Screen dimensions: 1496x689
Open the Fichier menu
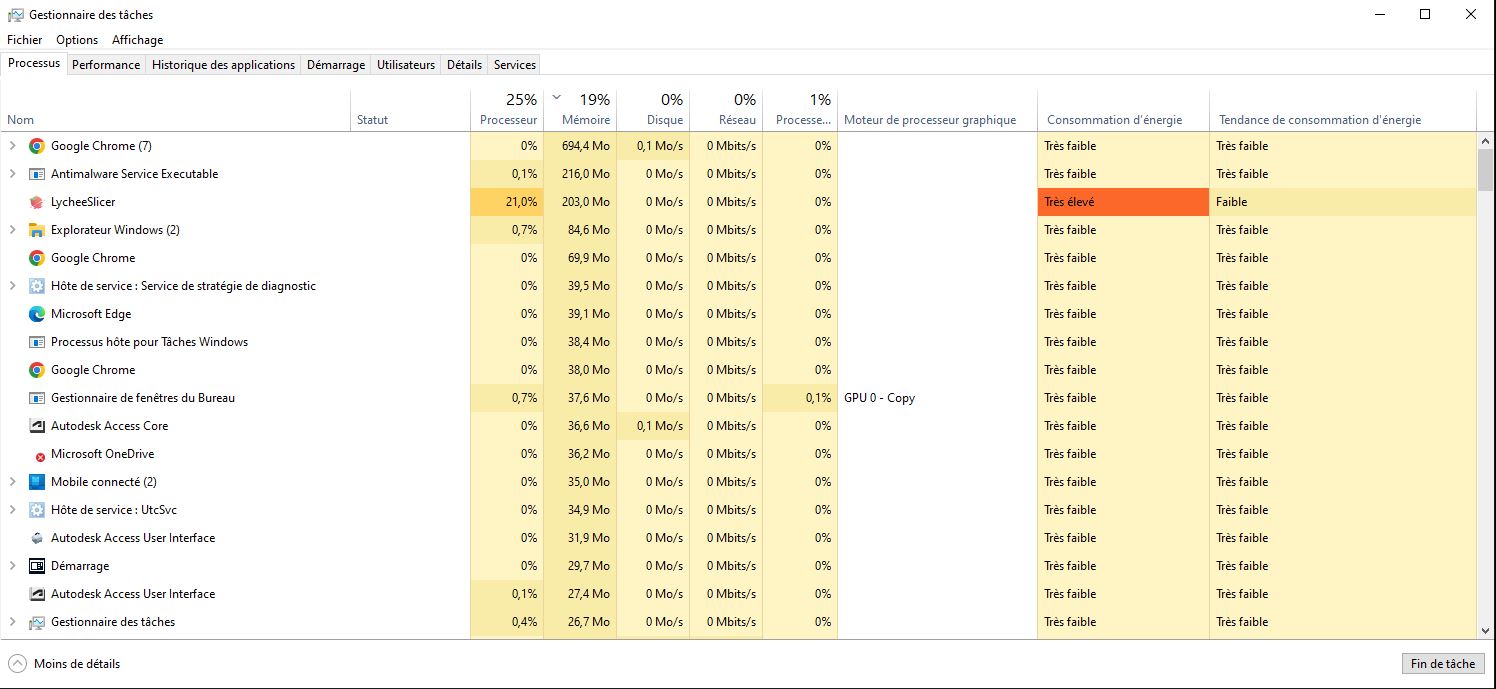coord(25,40)
